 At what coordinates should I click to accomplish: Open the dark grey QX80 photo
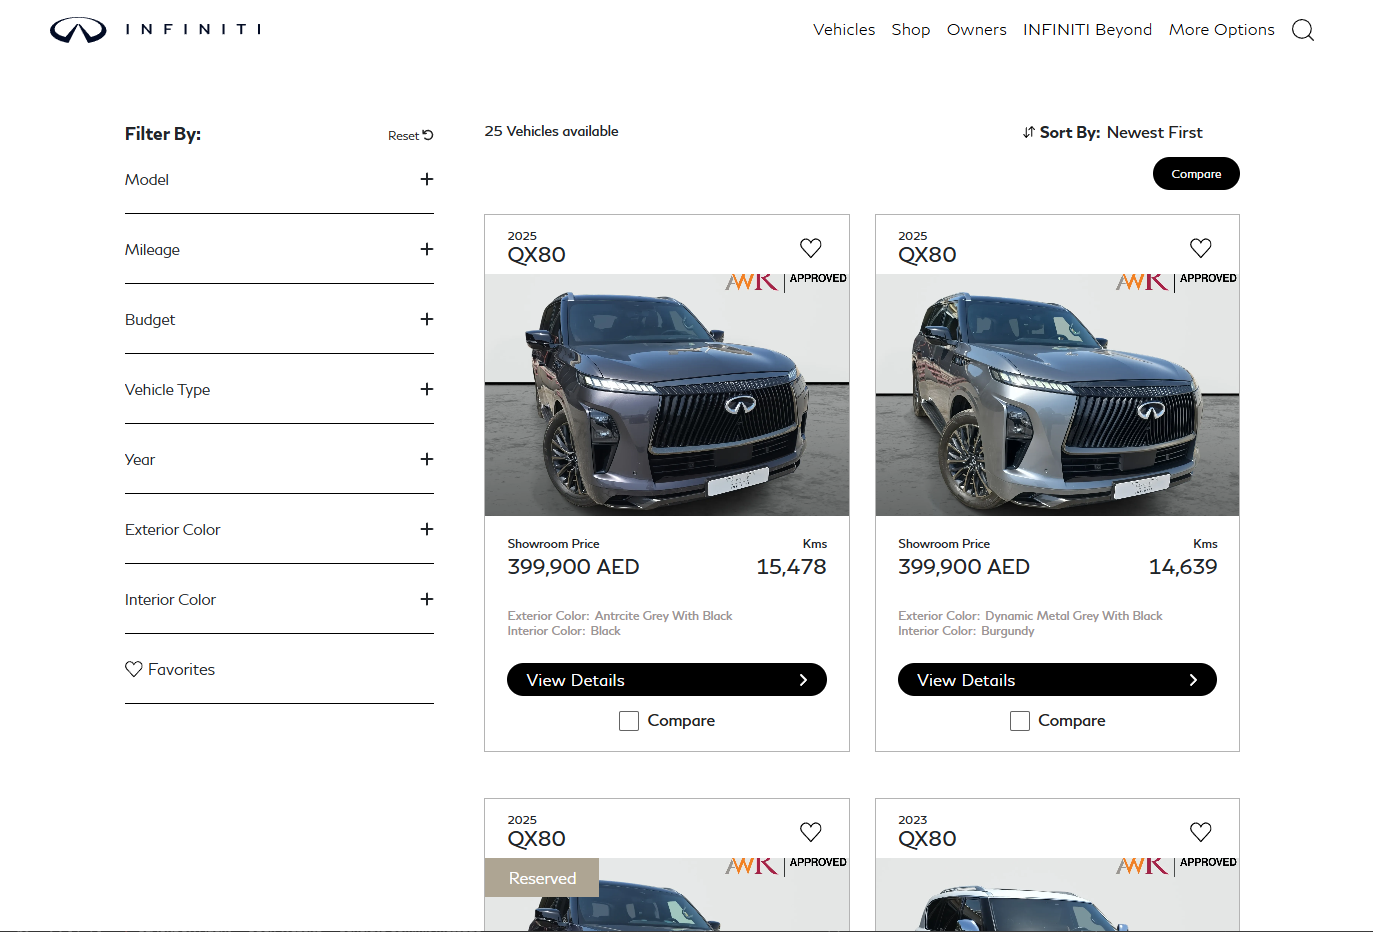tap(667, 395)
